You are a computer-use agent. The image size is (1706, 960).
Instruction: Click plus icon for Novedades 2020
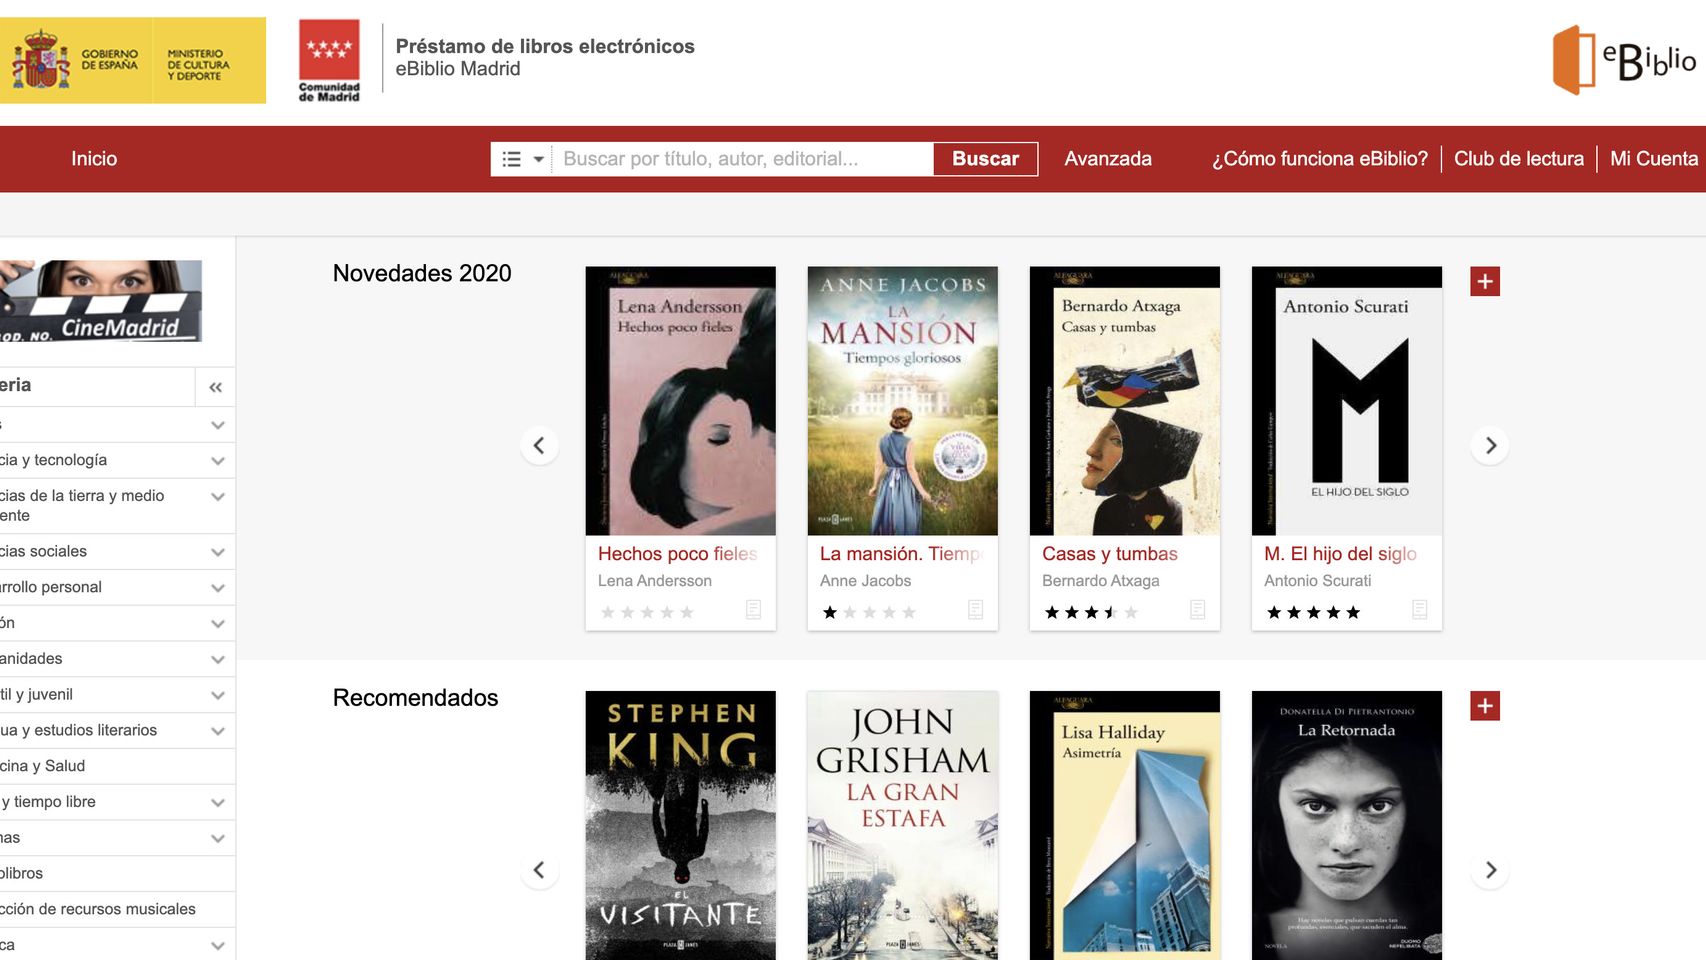click(1485, 282)
